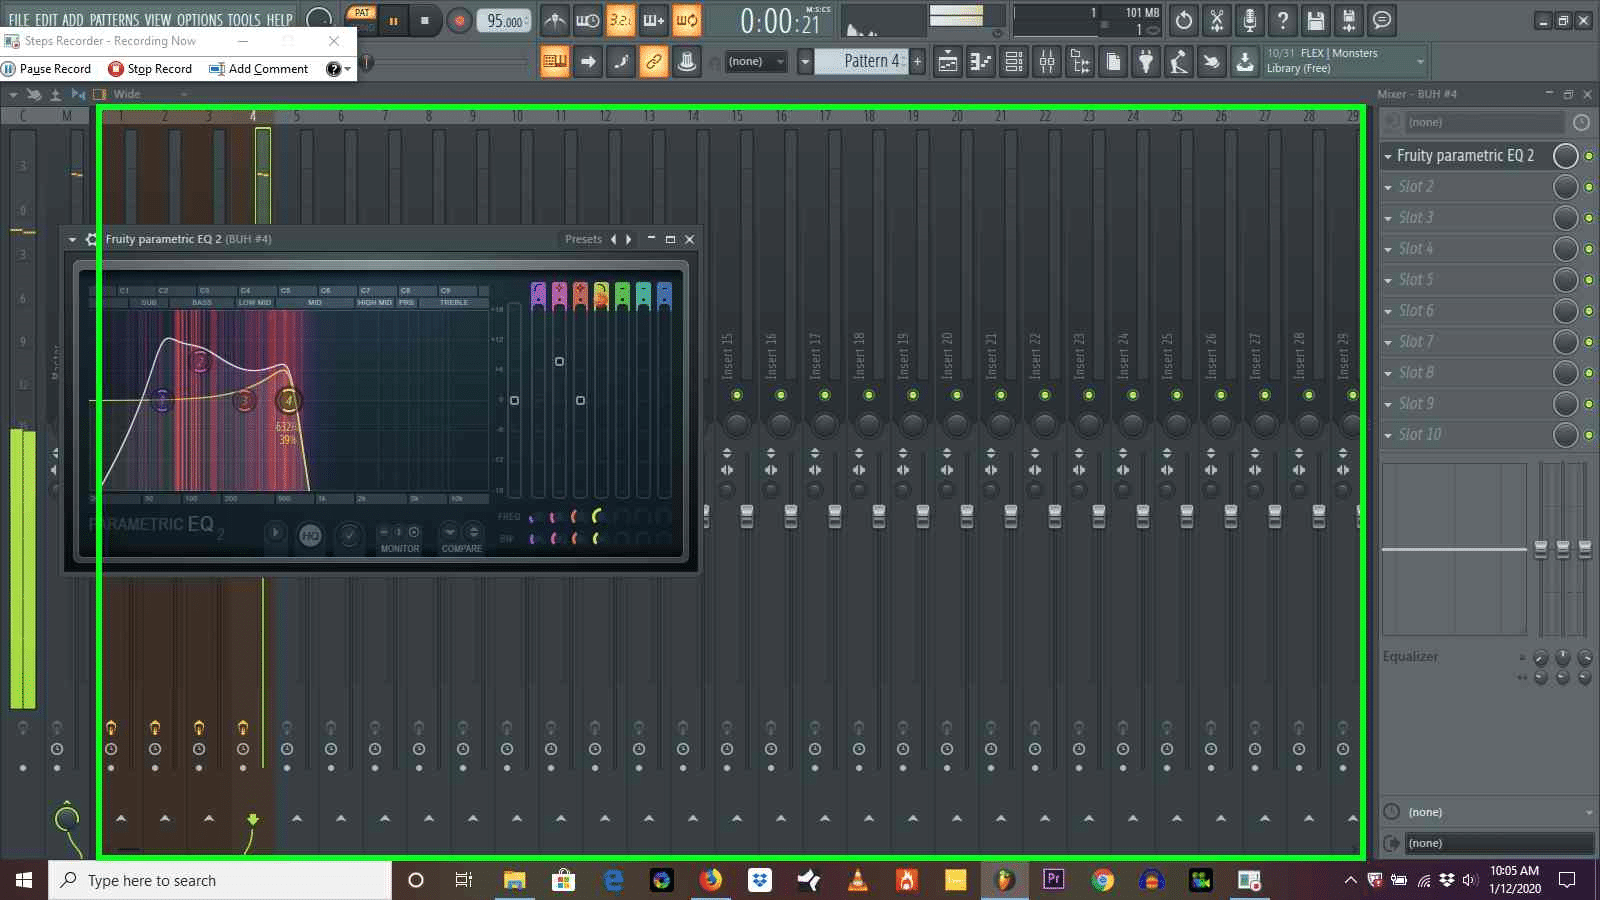This screenshot has height=900, width=1600.
Task: Open the playlist view icon
Action: click(948, 62)
